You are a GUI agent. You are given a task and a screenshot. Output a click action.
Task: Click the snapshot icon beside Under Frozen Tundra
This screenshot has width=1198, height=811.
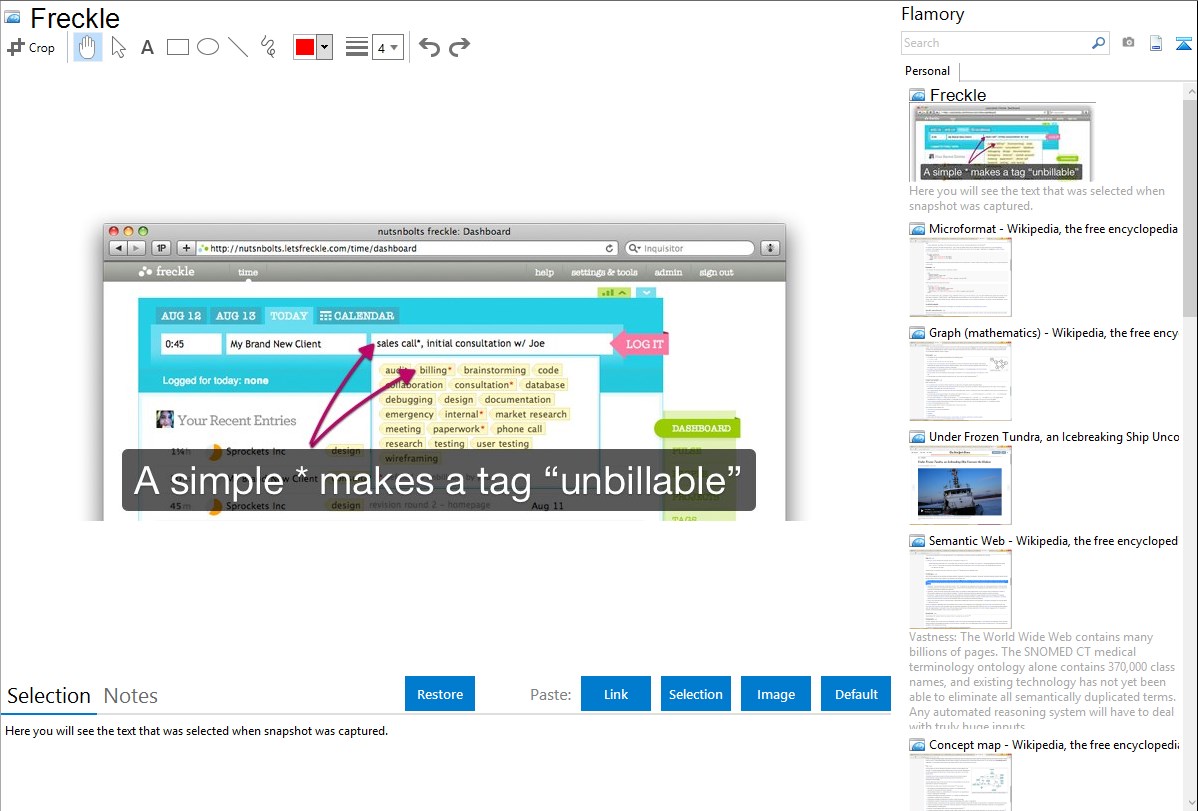pos(917,437)
